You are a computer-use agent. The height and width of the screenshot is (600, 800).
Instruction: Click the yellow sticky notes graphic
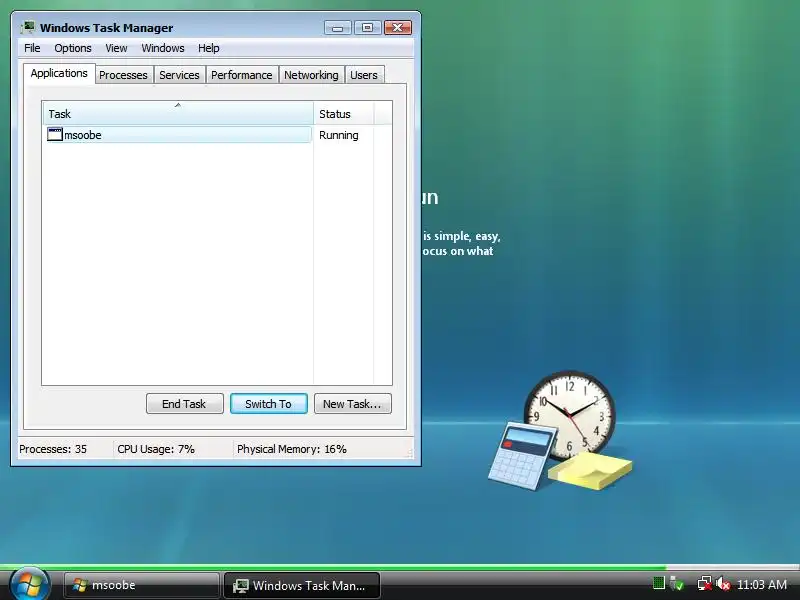tap(590, 471)
